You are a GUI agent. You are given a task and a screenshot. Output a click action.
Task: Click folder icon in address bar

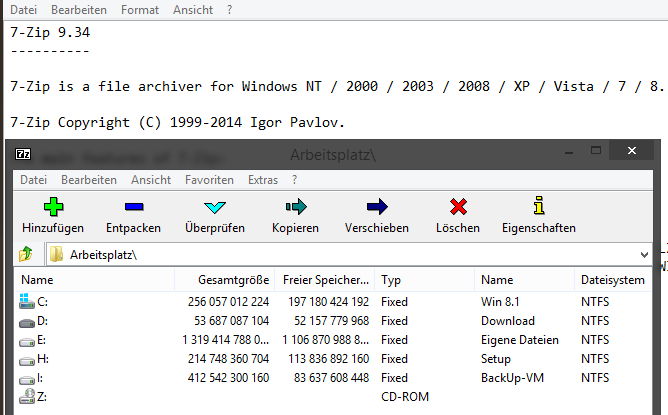(x=56, y=254)
